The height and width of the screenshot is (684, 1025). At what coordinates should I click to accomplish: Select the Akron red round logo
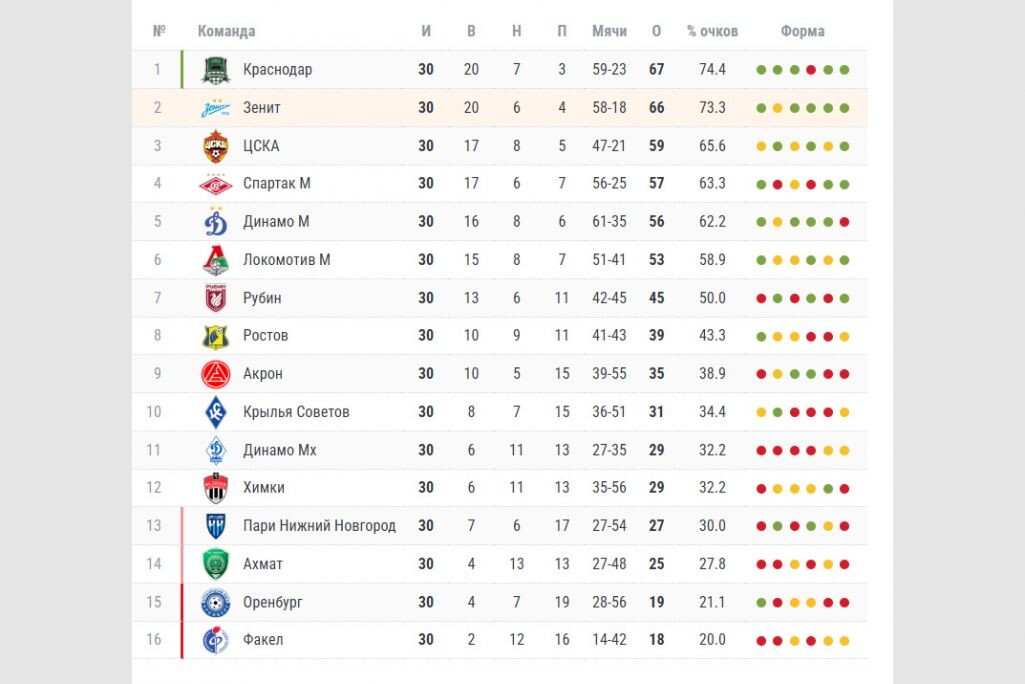216,374
